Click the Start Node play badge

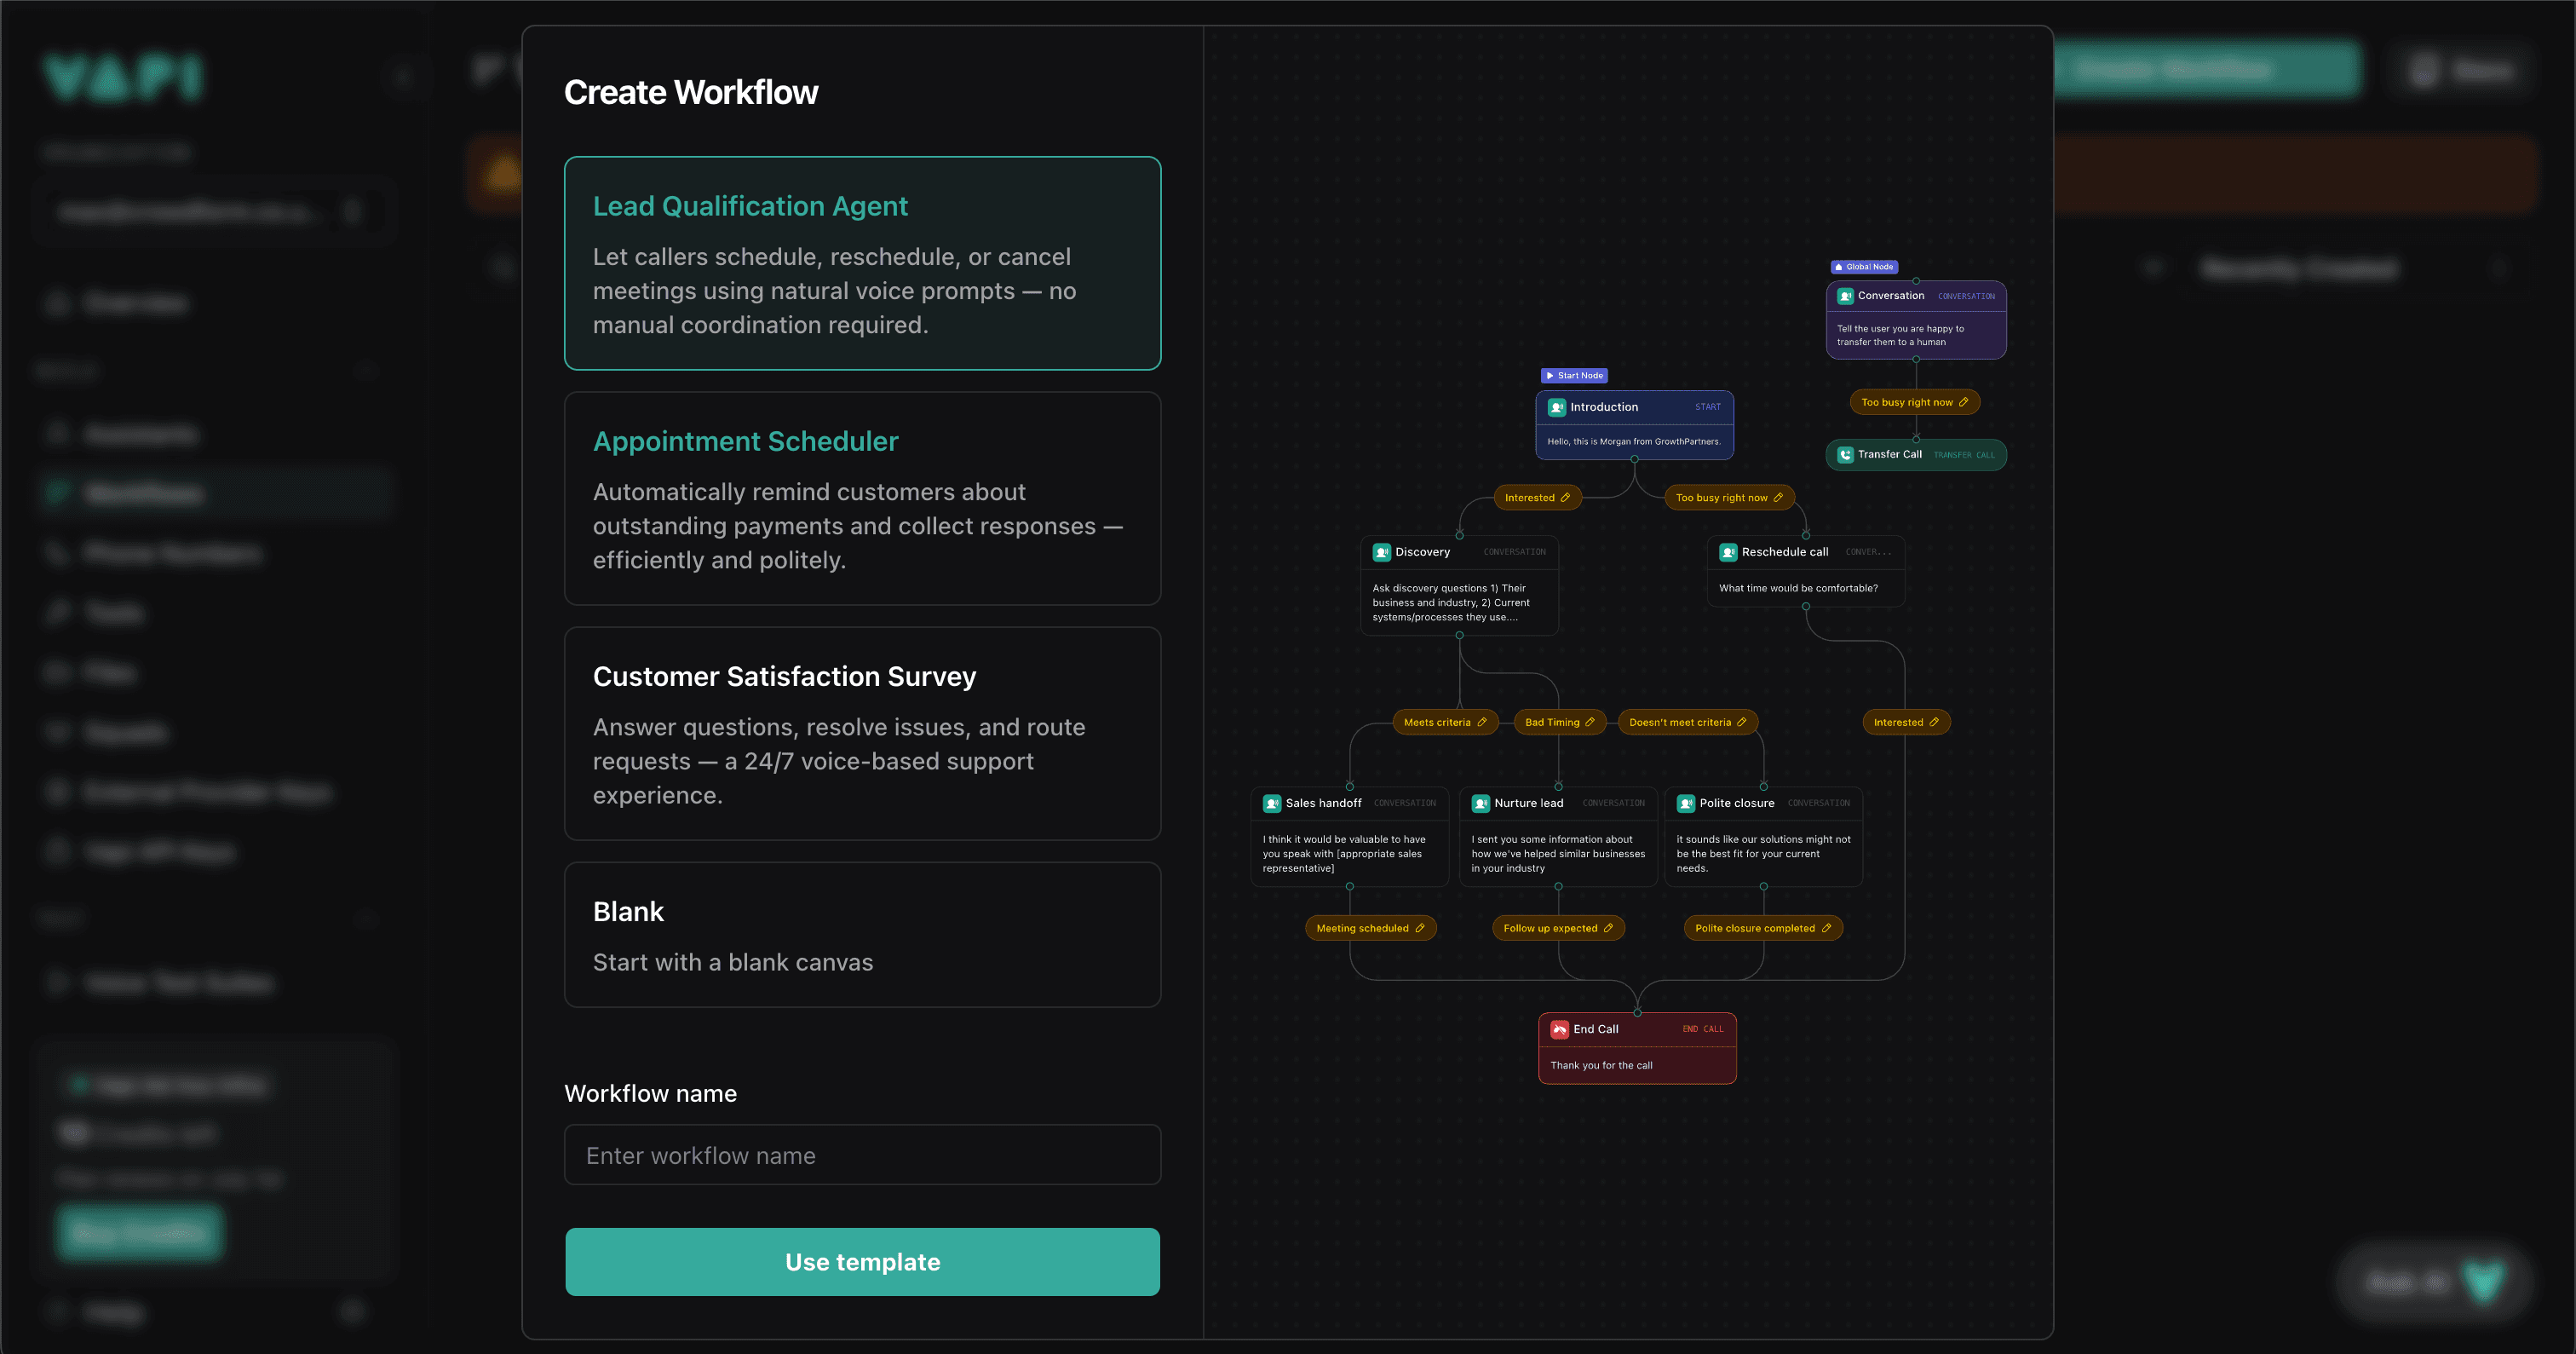coord(1574,376)
